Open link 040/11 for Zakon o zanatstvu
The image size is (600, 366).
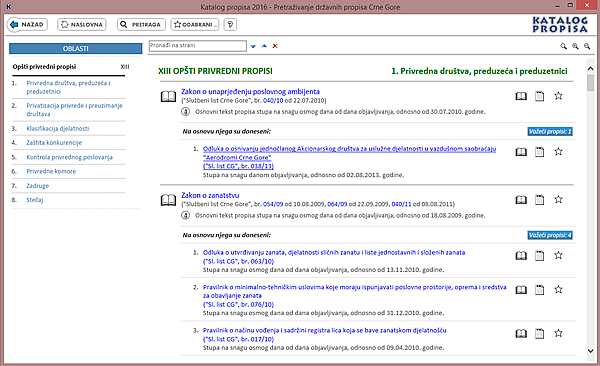pyautogui.click(x=401, y=204)
